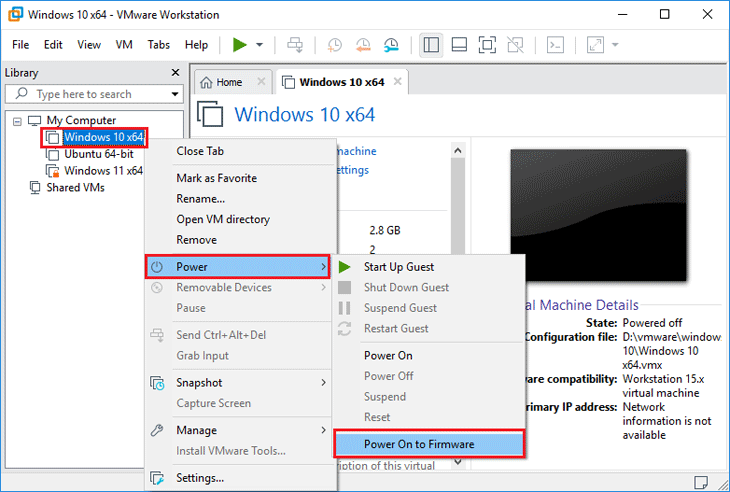Open the Library search dropdown arrow

pyautogui.click(x=175, y=94)
